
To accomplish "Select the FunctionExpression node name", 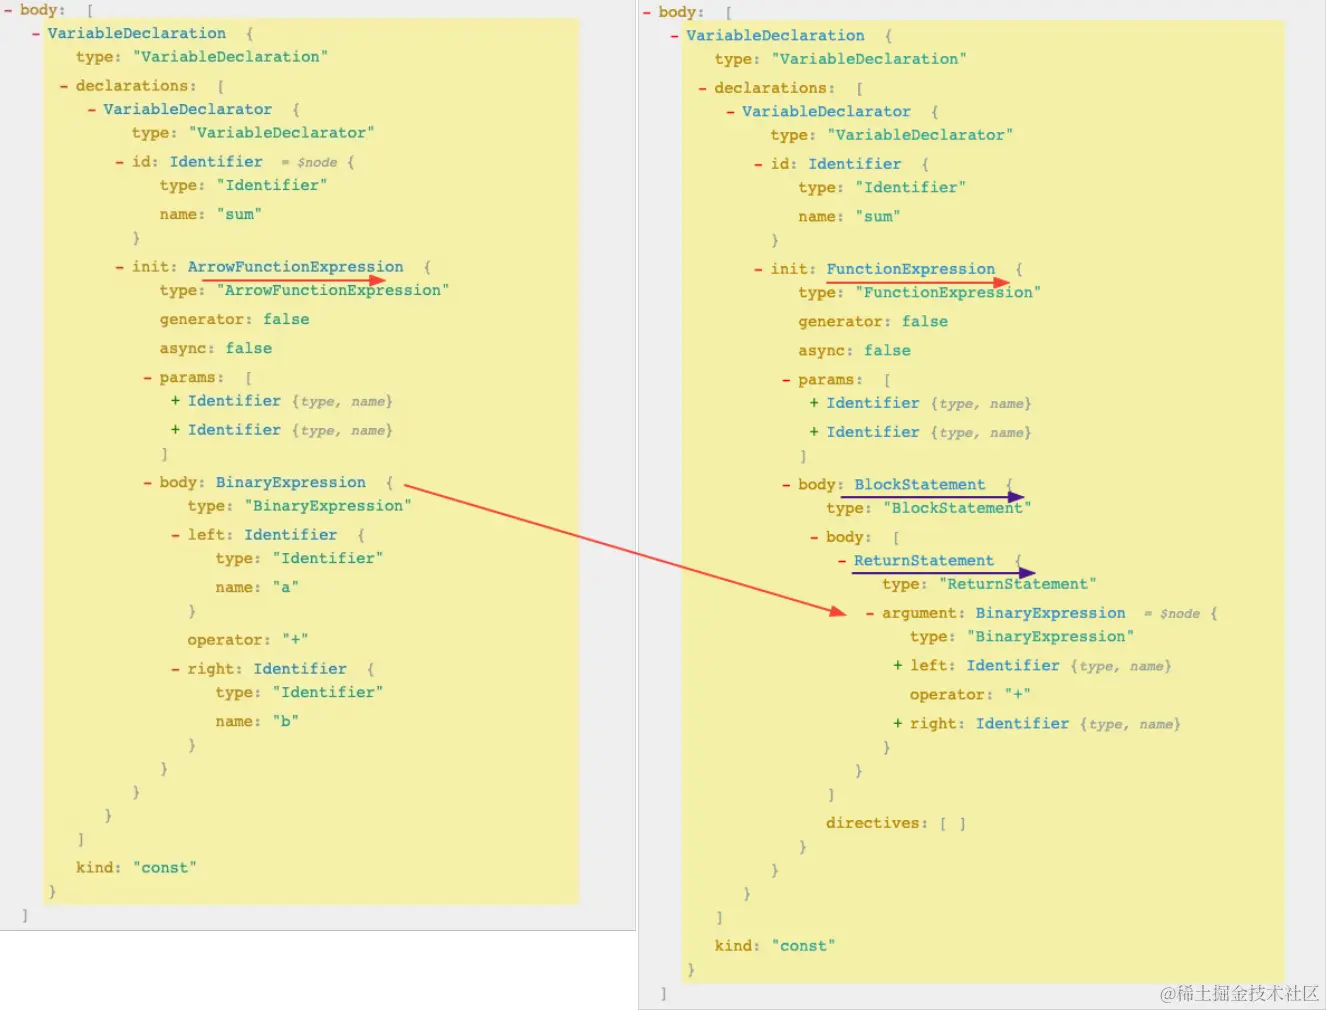I will [x=911, y=269].
